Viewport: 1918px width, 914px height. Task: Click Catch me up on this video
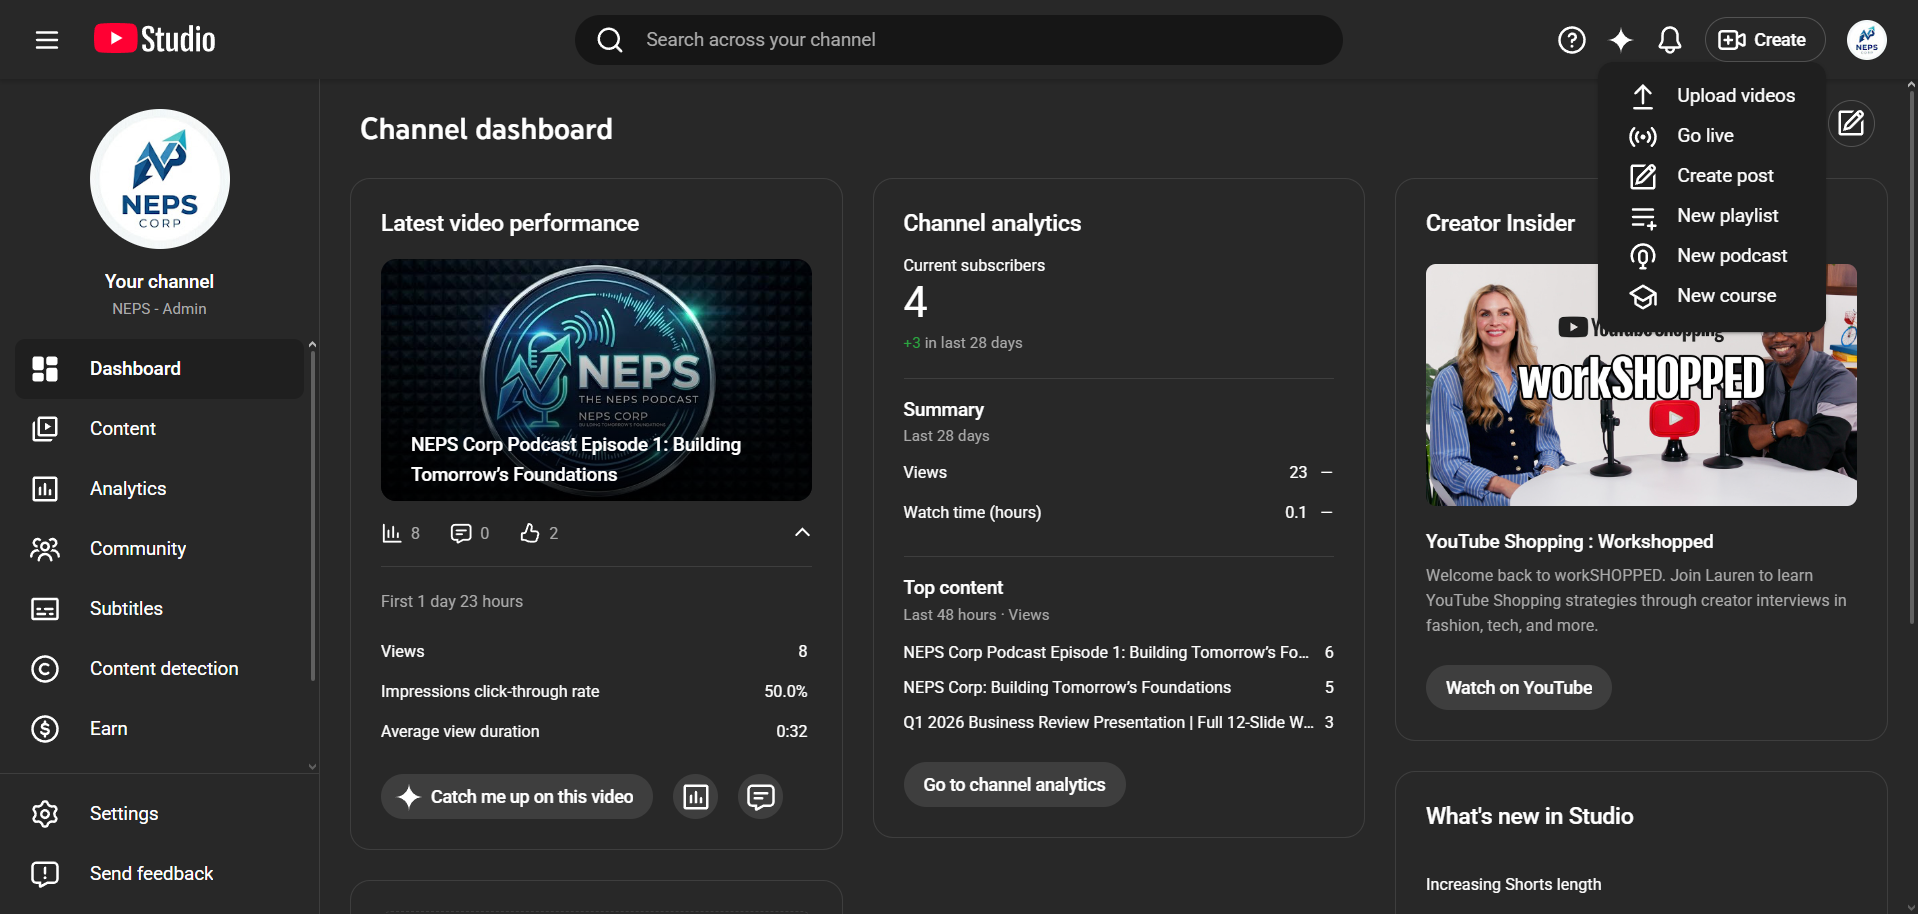[516, 797]
